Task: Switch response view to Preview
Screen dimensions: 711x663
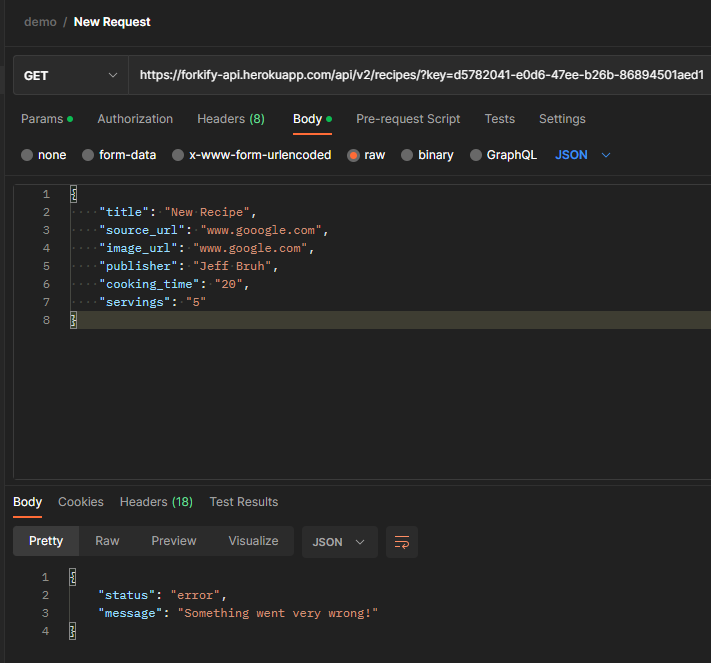Action: (x=174, y=541)
